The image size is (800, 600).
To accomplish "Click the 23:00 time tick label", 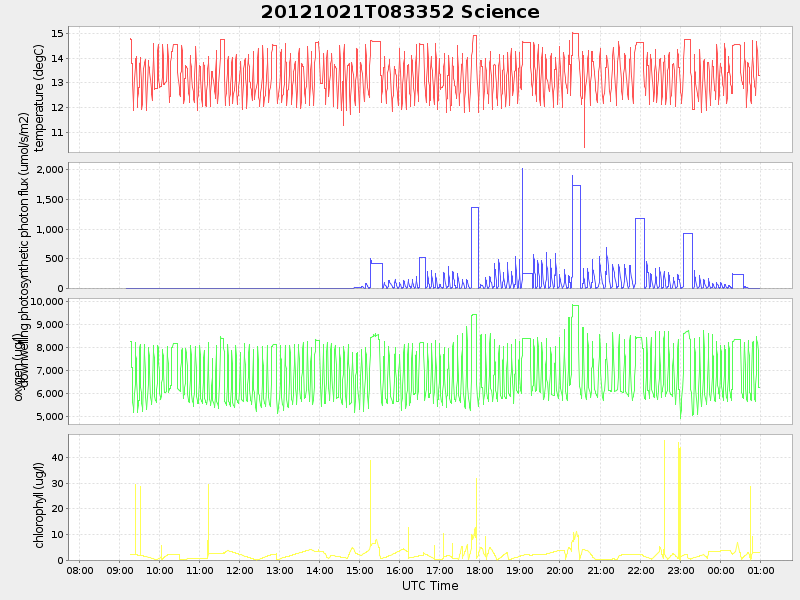I will 681,570.
